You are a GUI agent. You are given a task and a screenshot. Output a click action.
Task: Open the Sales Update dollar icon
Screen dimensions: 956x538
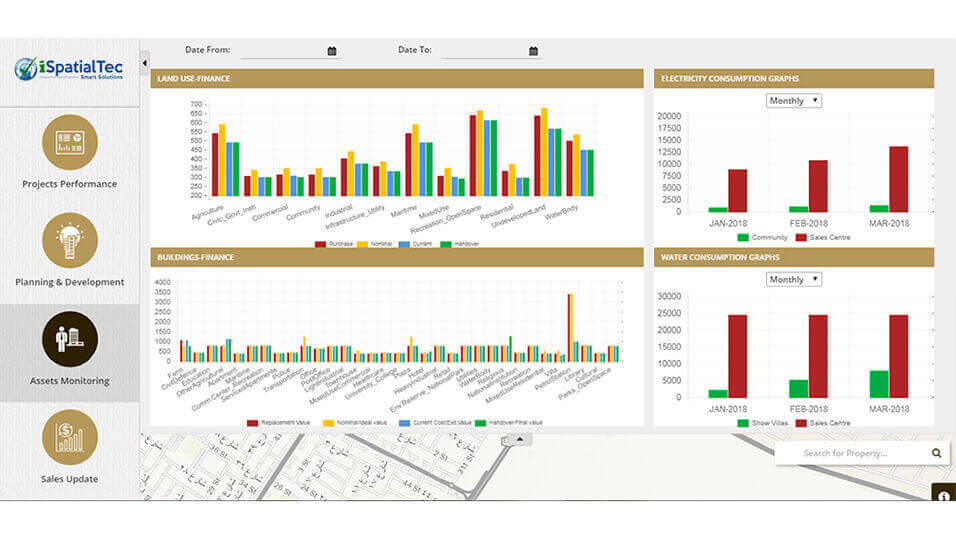click(70, 437)
